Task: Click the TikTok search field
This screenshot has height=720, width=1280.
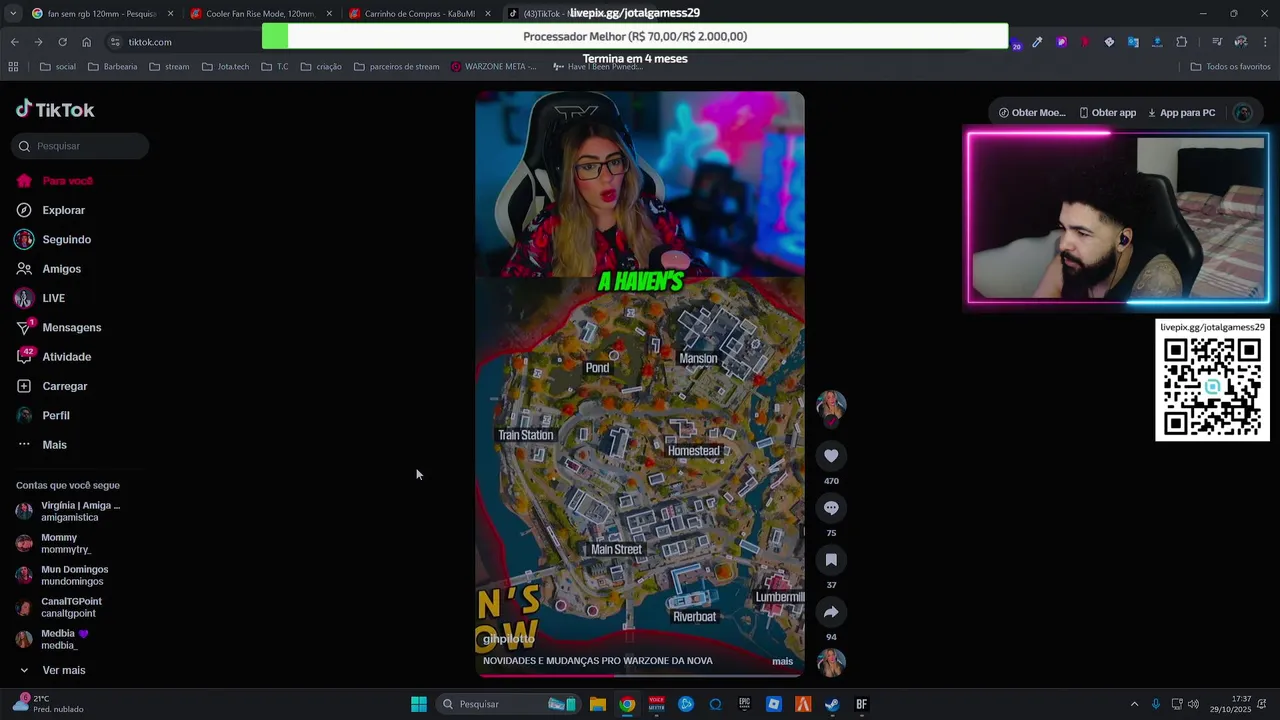Action: point(81,146)
